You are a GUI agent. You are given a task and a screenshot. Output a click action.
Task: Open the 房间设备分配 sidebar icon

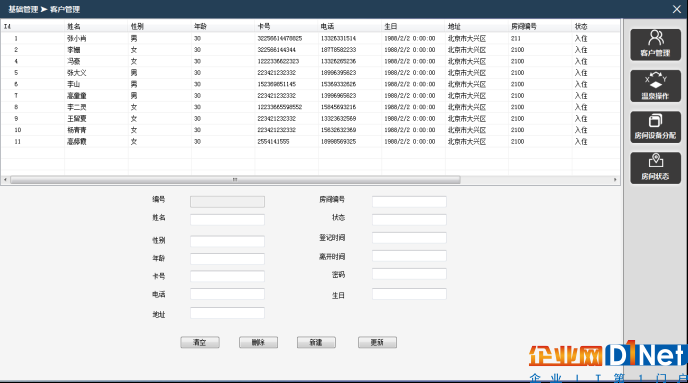[x=656, y=127]
